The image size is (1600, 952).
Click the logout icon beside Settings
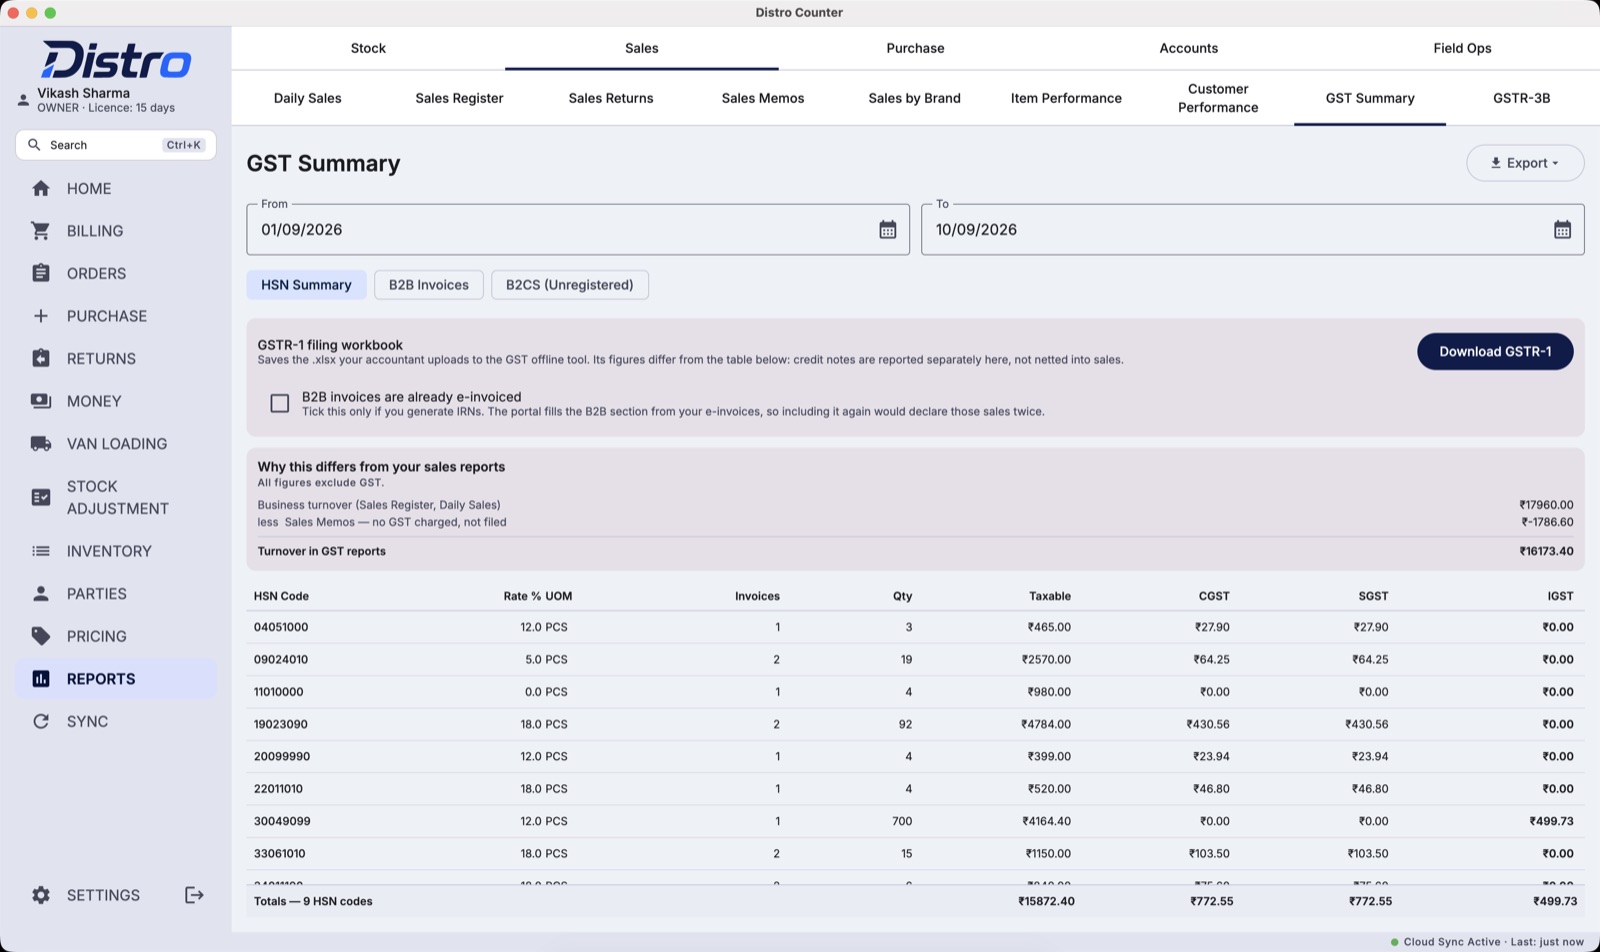pyautogui.click(x=194, y=895)
